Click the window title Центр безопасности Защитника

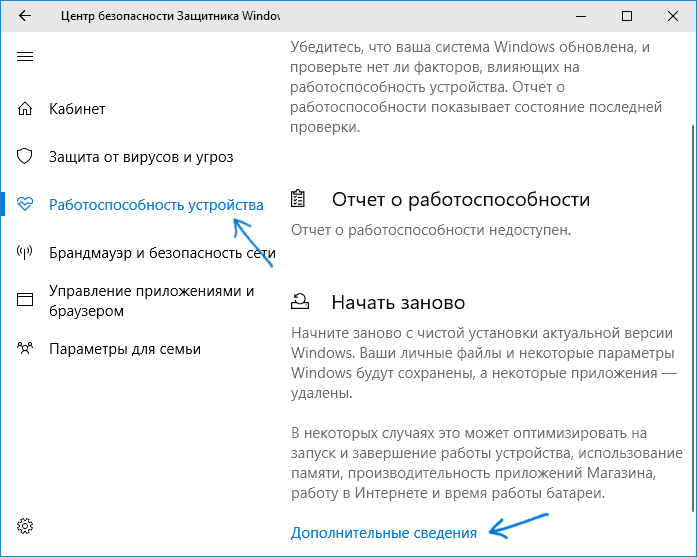point(170,16)
